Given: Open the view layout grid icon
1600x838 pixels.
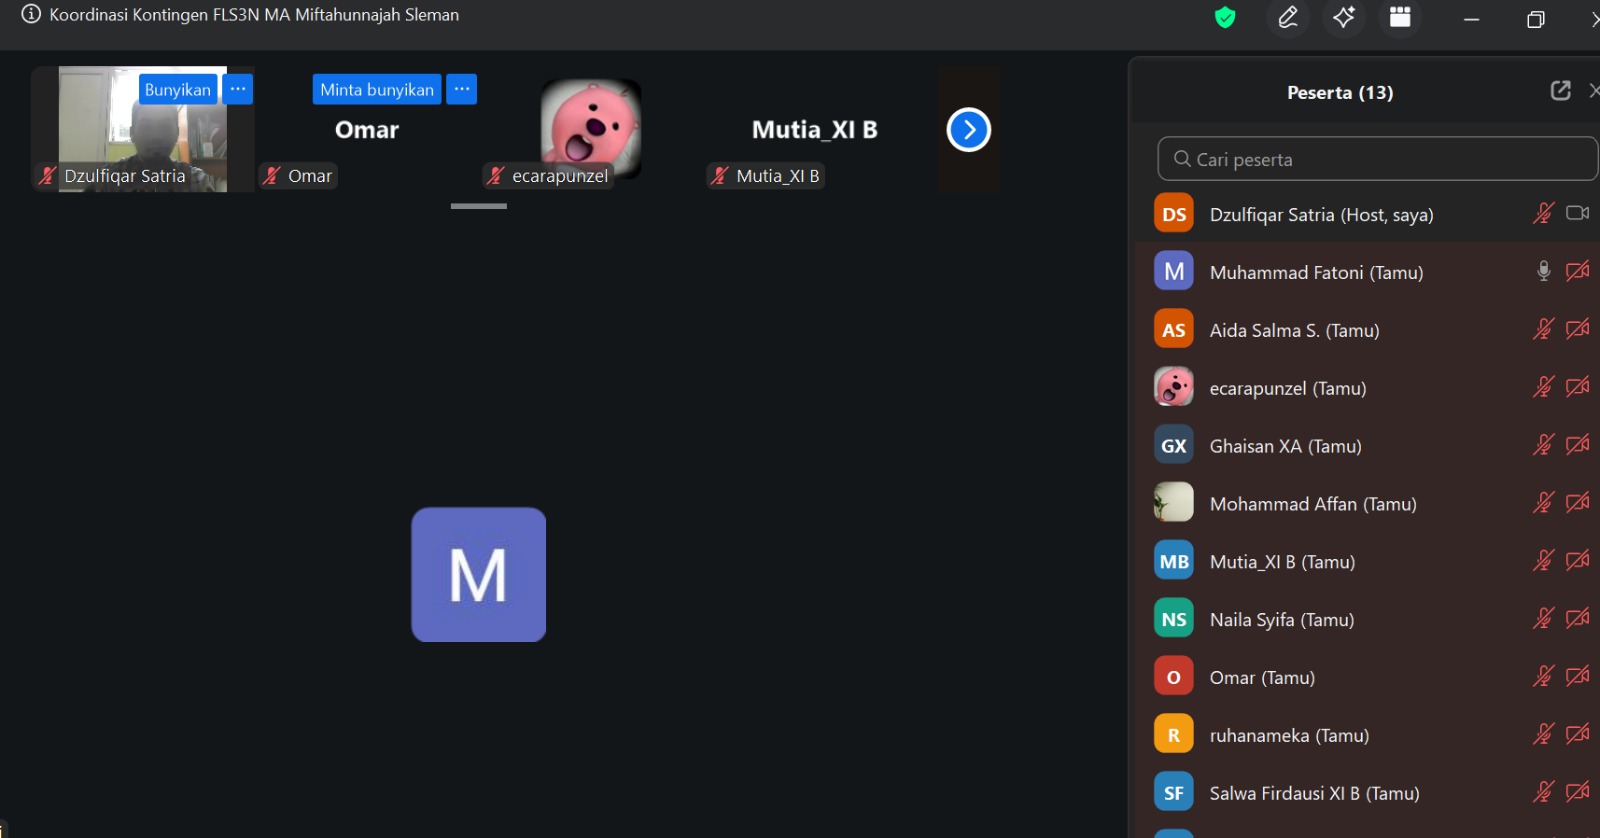Looking at the screenshot, I should coord(1400,17).
